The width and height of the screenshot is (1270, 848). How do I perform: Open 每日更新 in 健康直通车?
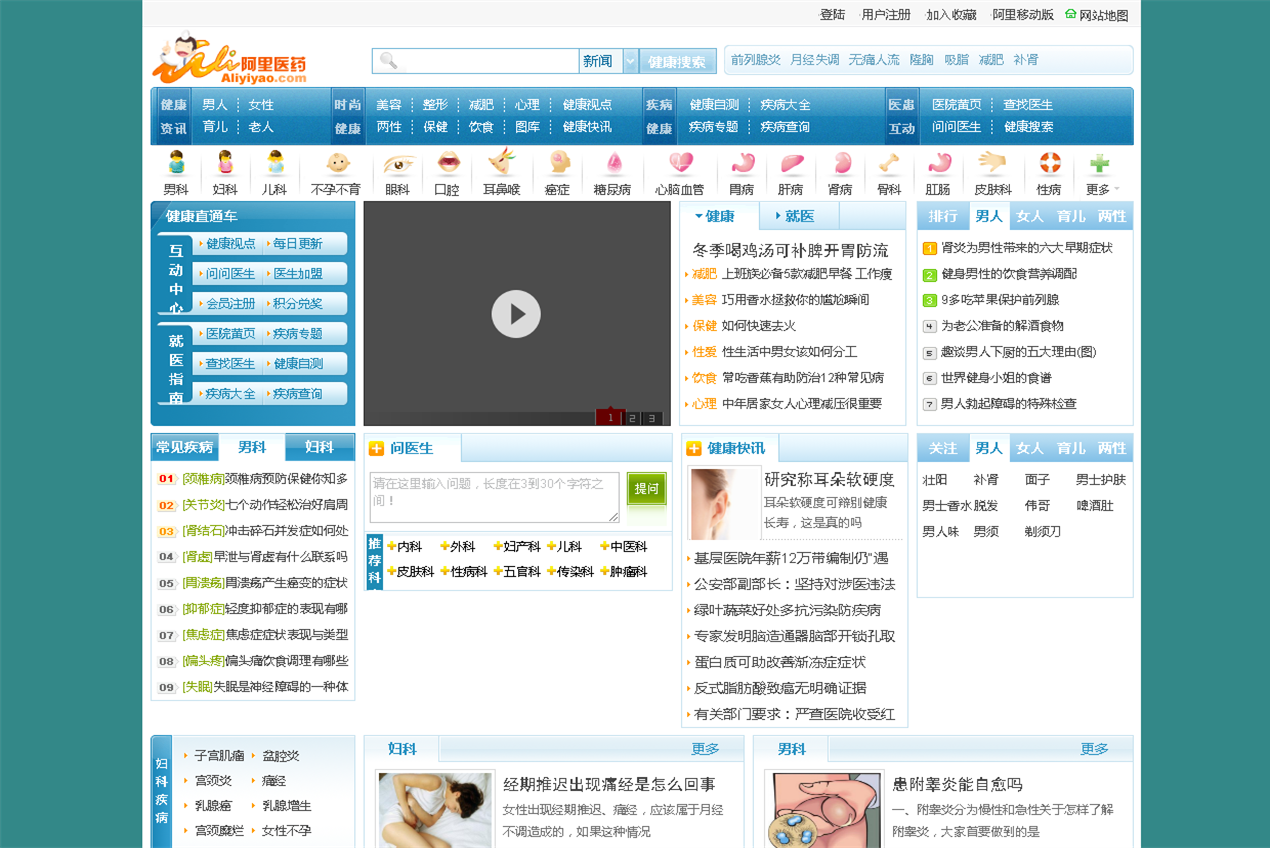298,244
